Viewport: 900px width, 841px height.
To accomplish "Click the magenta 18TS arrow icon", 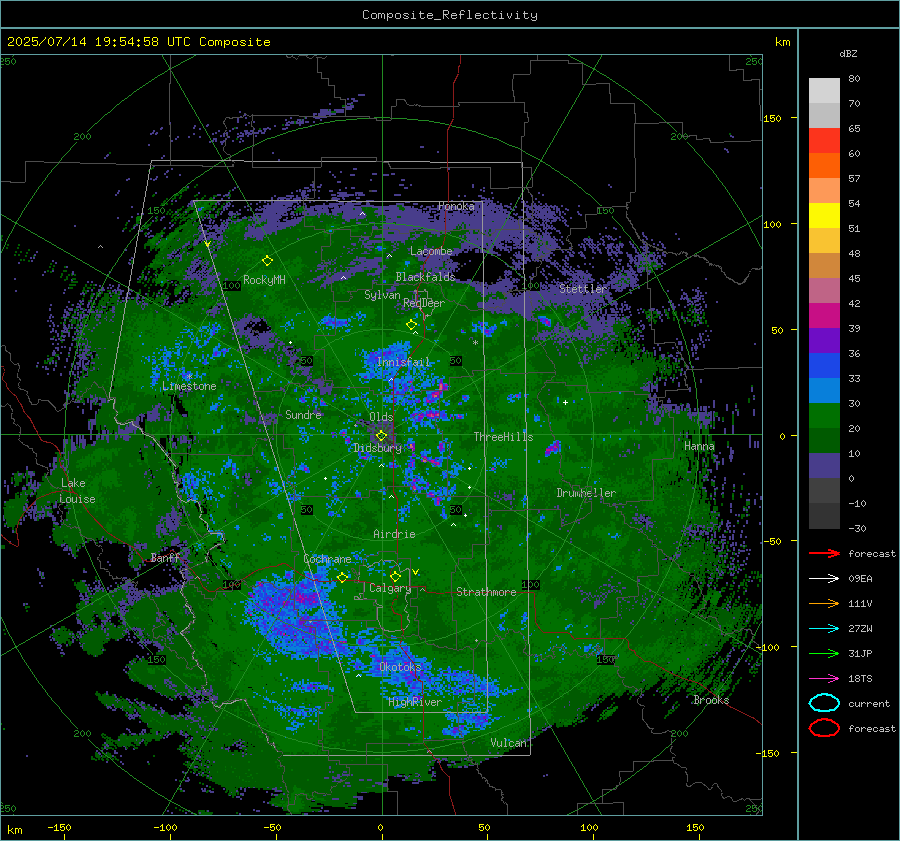I will (824, 679).
